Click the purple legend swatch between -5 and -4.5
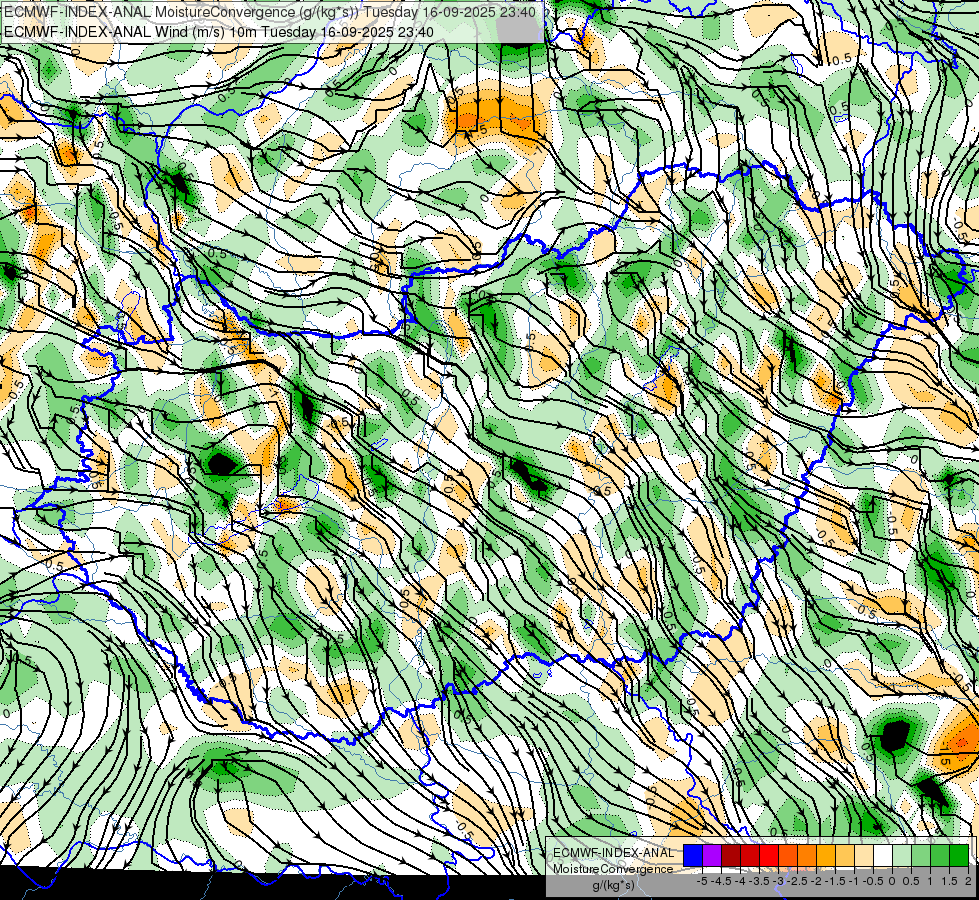Image resolution: width=979 pixels, height=900 pixels. point(712,855)
